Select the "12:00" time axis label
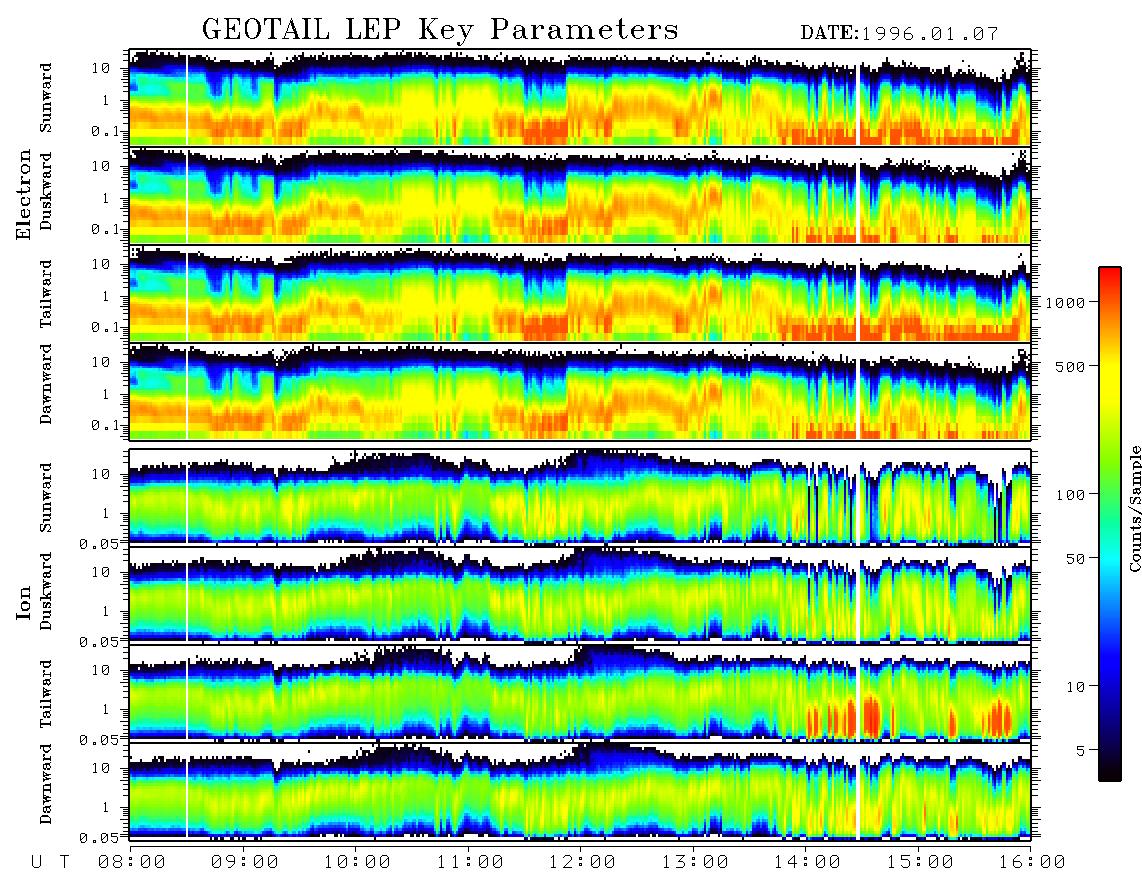 tap(582, 862)
